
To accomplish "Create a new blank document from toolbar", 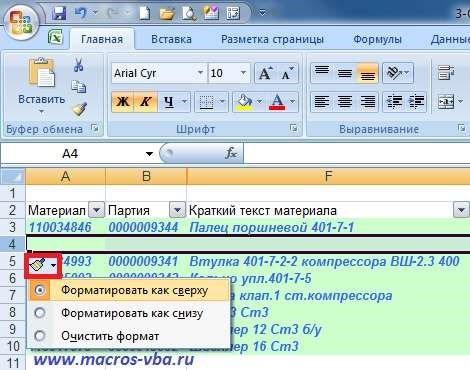I will (x=144, y=13).
